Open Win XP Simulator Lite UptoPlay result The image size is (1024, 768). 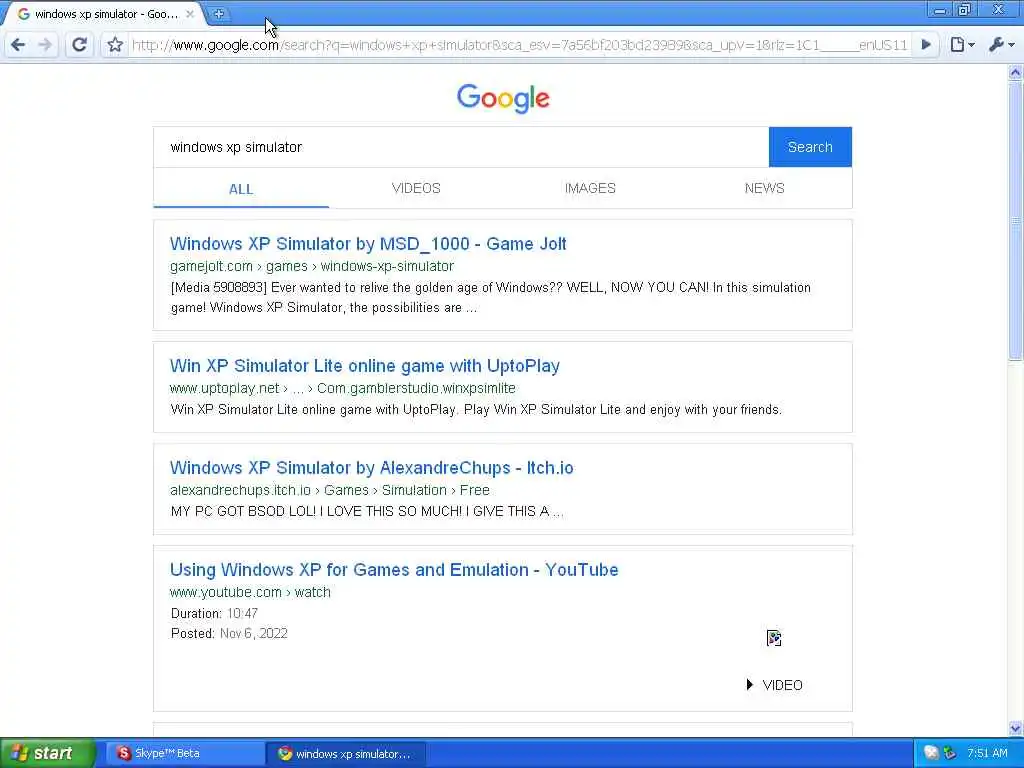(364, 366)
